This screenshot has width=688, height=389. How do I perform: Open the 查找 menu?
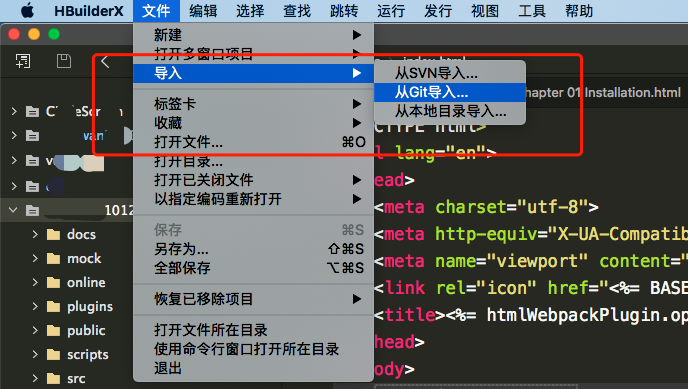(x=297, y=11)
